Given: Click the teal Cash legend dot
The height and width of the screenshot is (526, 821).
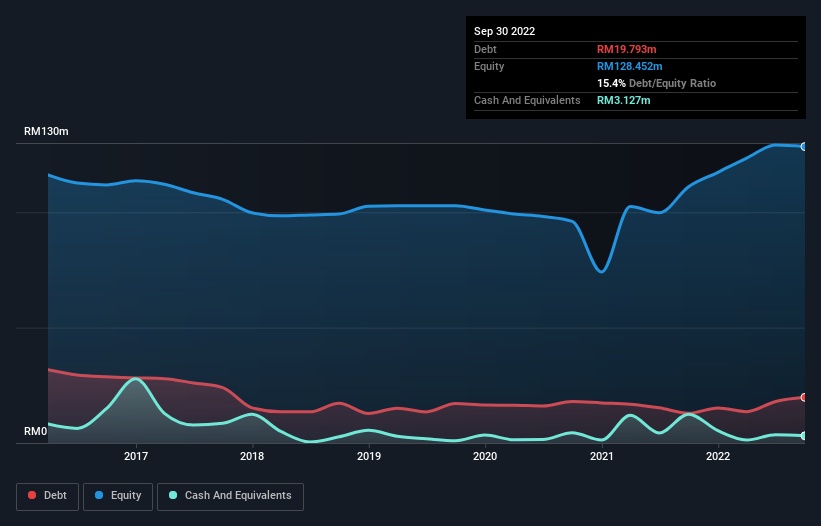Looking at the screenshot, I should pyautogui.click(x=173, y=495).
